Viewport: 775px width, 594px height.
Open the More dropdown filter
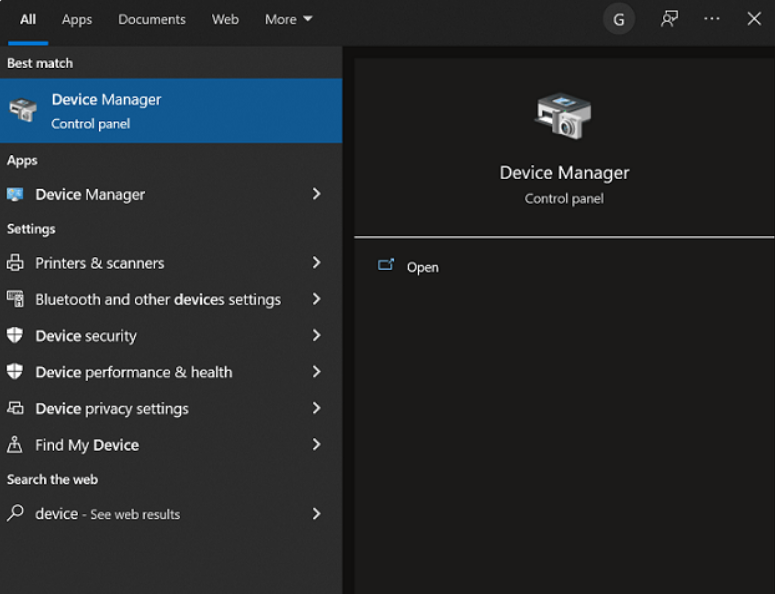tap(288, 19)
